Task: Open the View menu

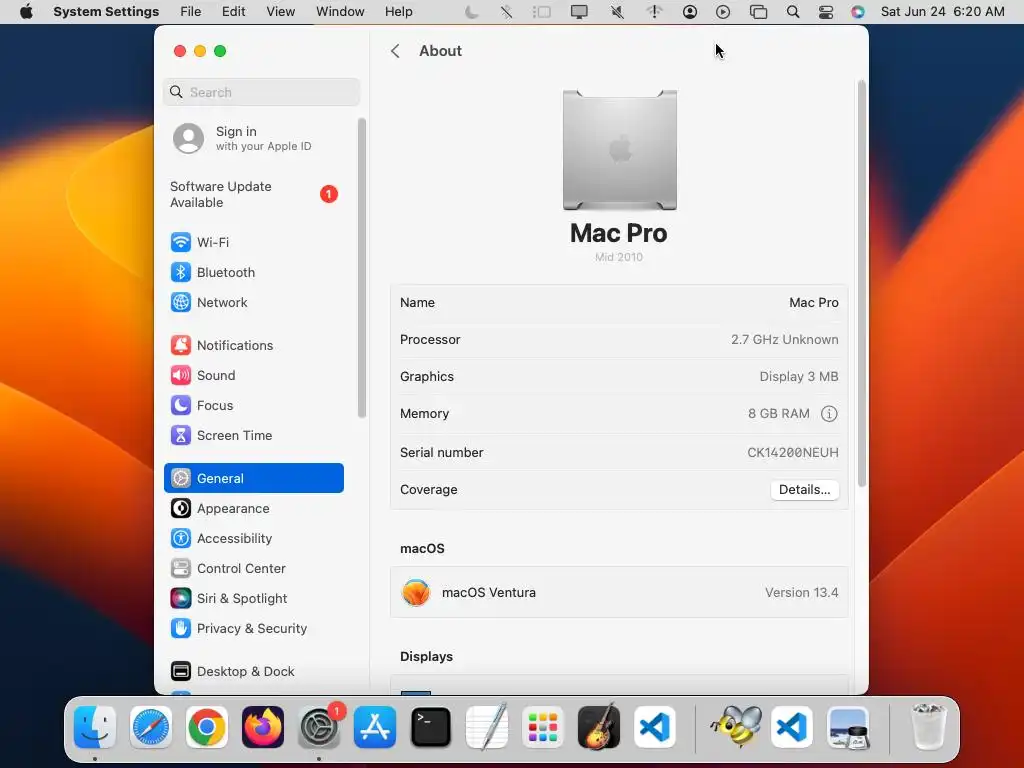Action: pyautogui.click(x=281, y=12)
